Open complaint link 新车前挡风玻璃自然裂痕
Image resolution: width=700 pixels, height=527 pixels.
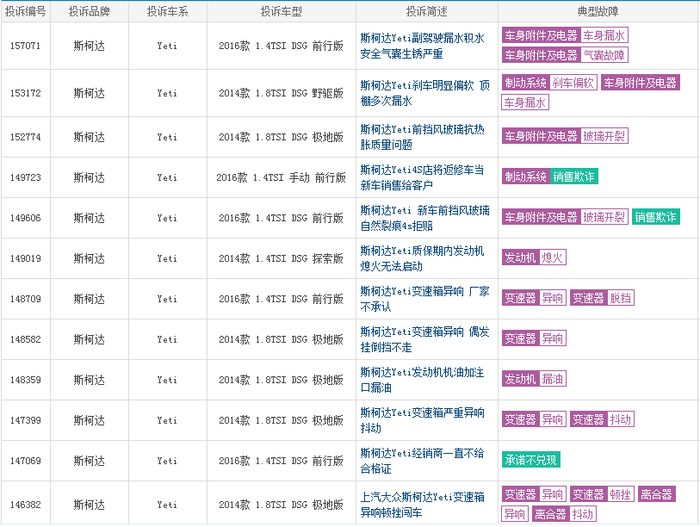click(425, 218)
